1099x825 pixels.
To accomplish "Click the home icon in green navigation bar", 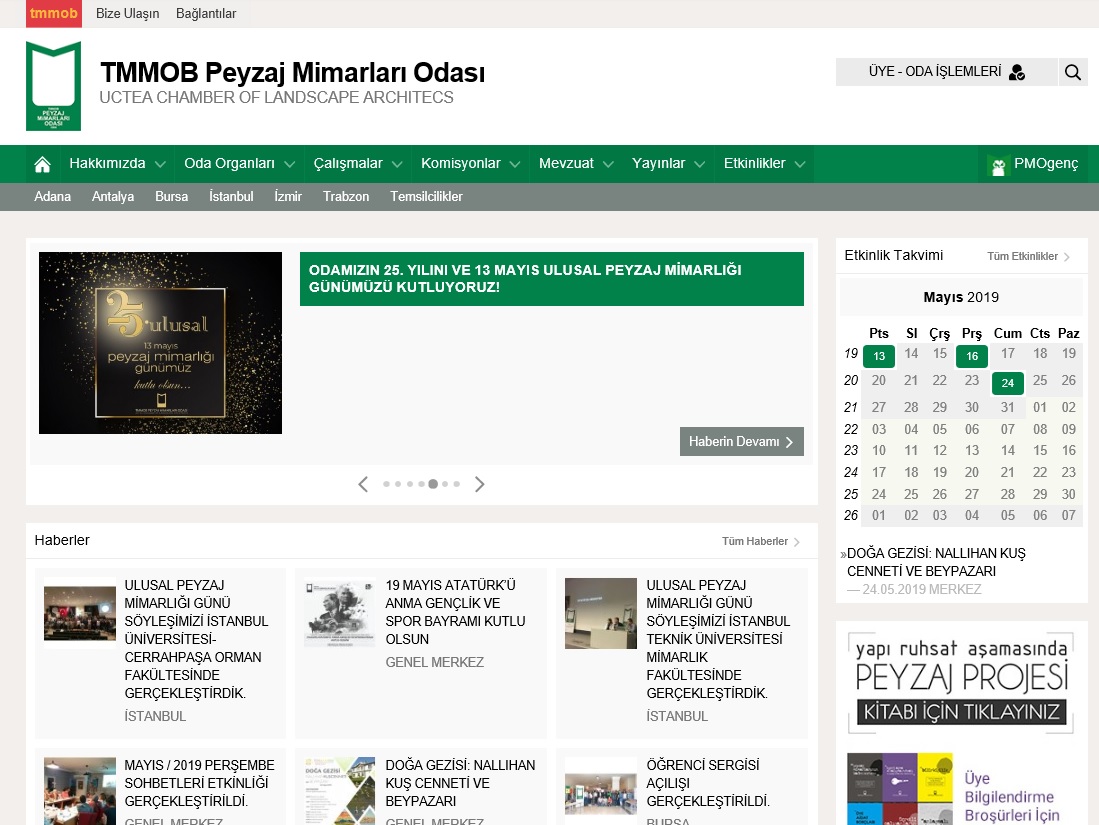I will pos(42,163).
